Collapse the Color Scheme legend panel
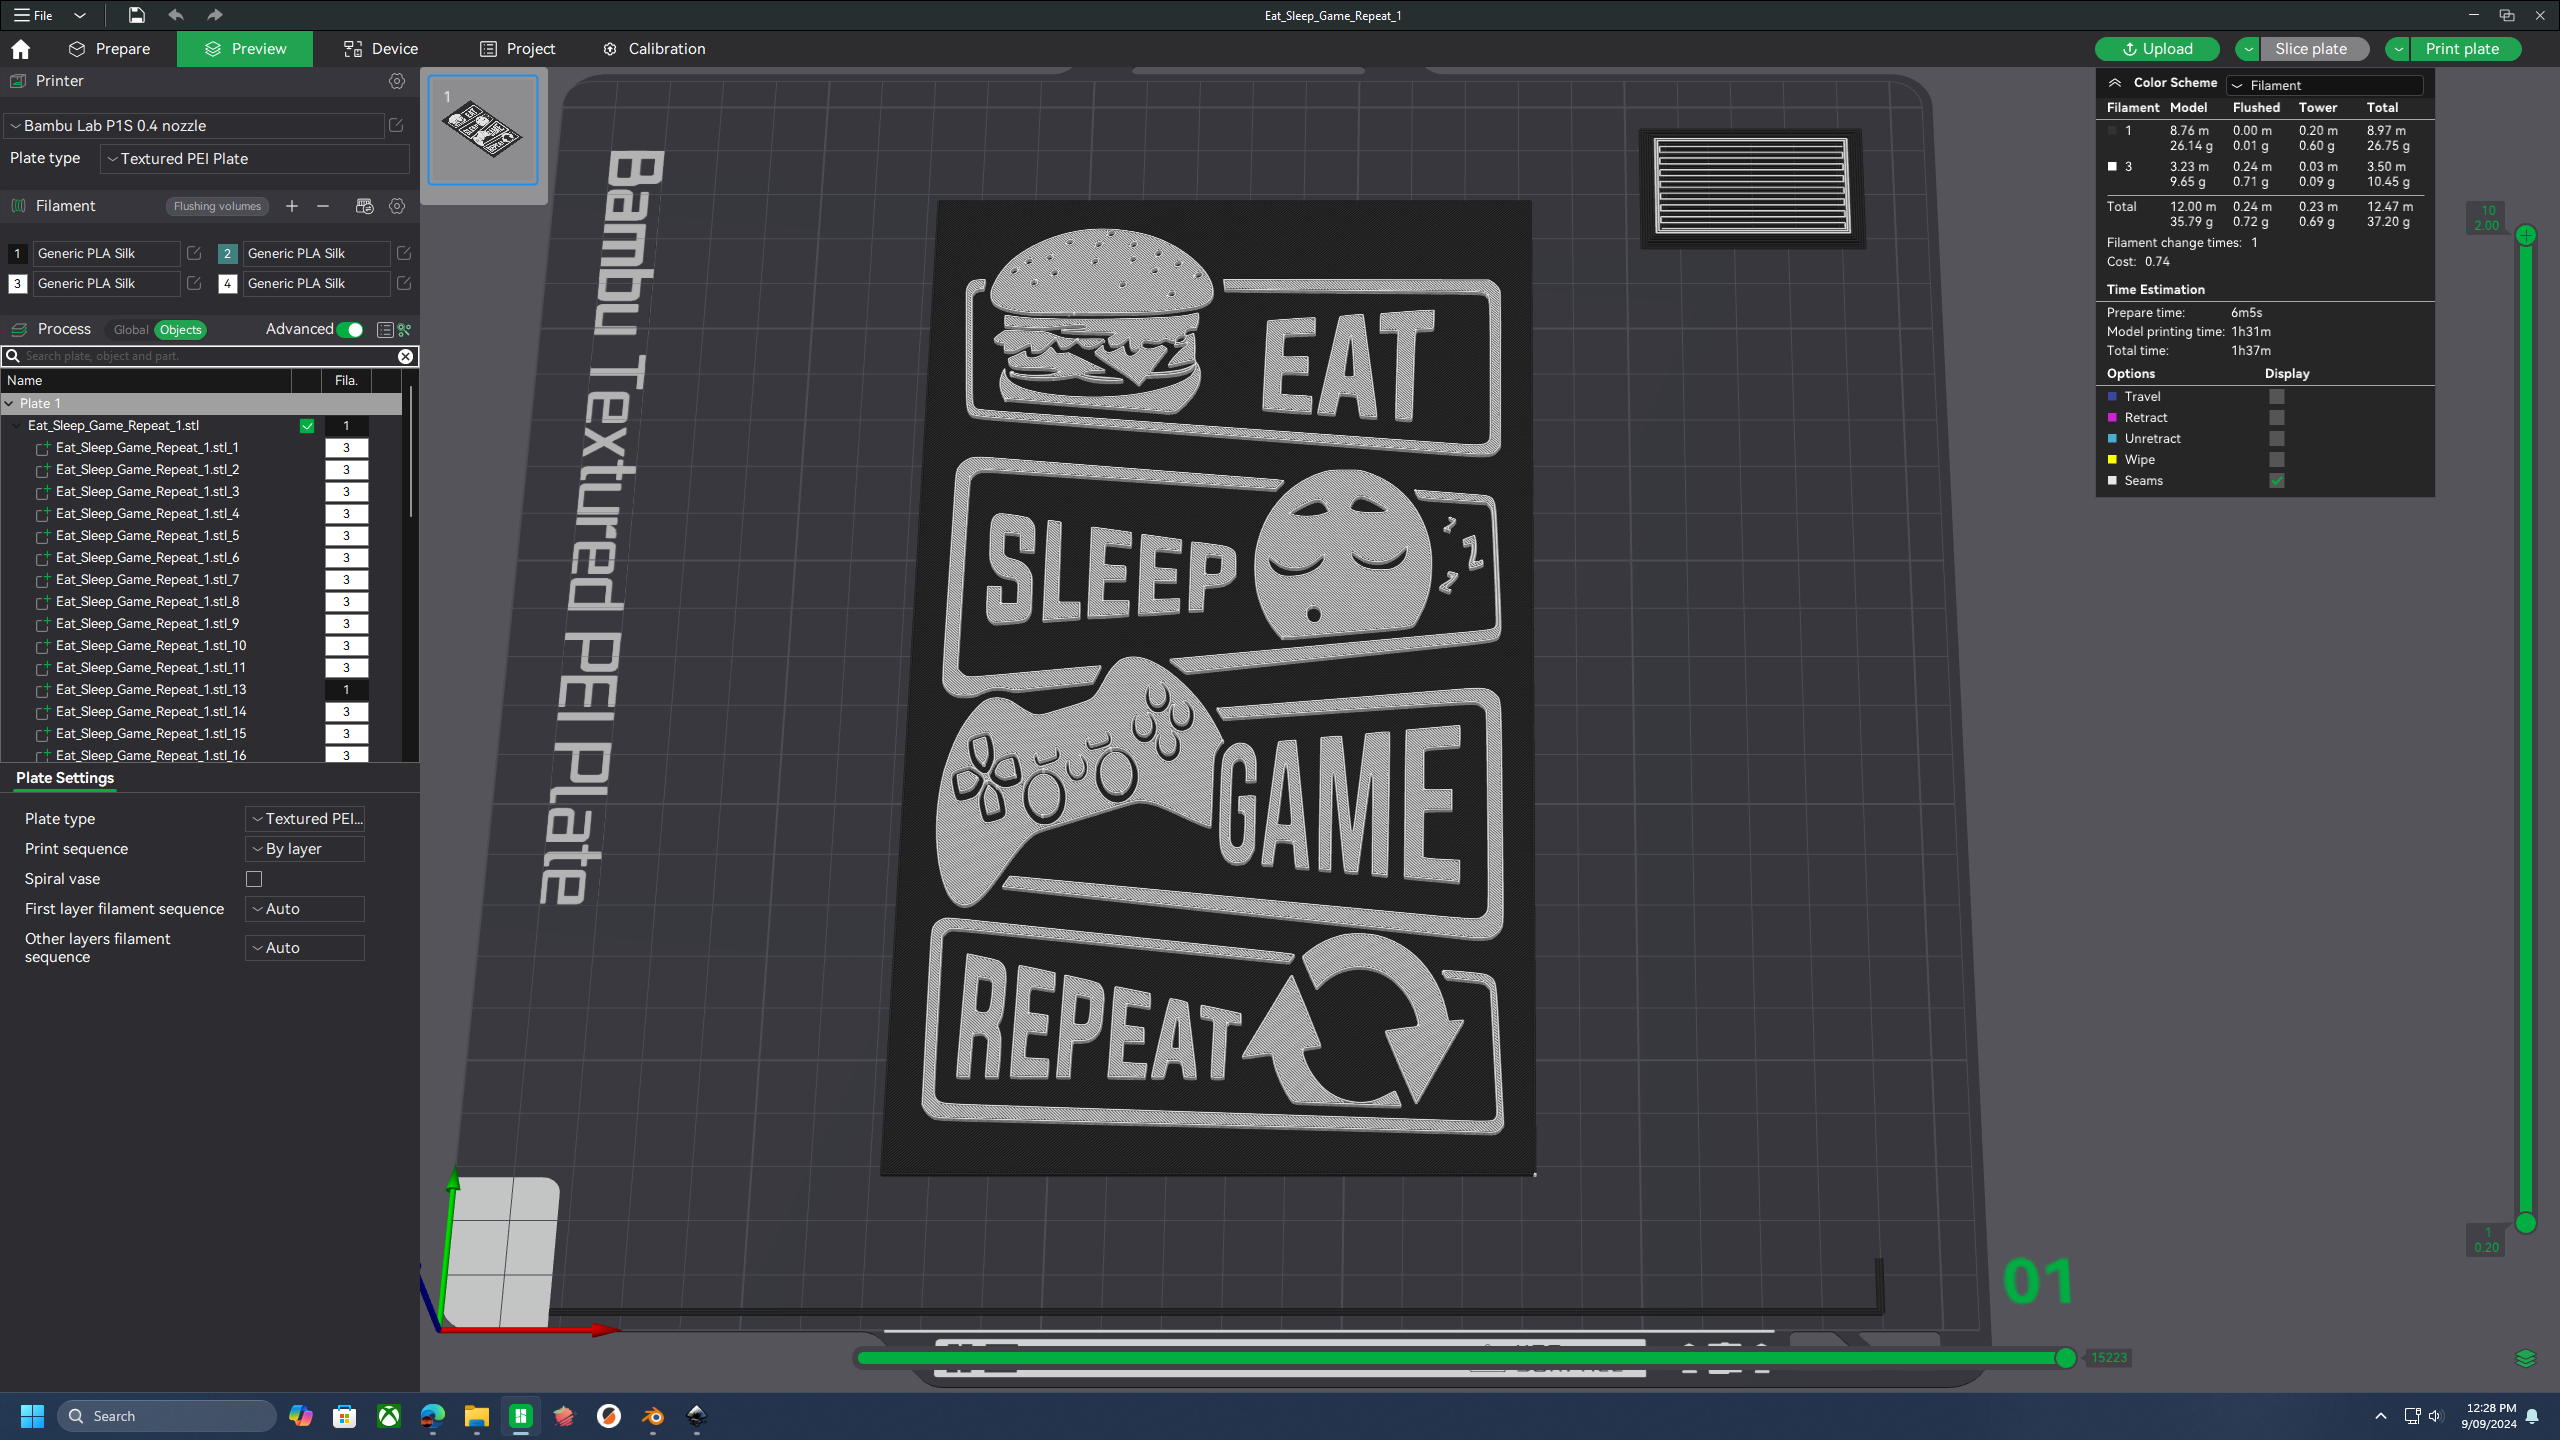2560x1440 pixels. click(2115, 83)
